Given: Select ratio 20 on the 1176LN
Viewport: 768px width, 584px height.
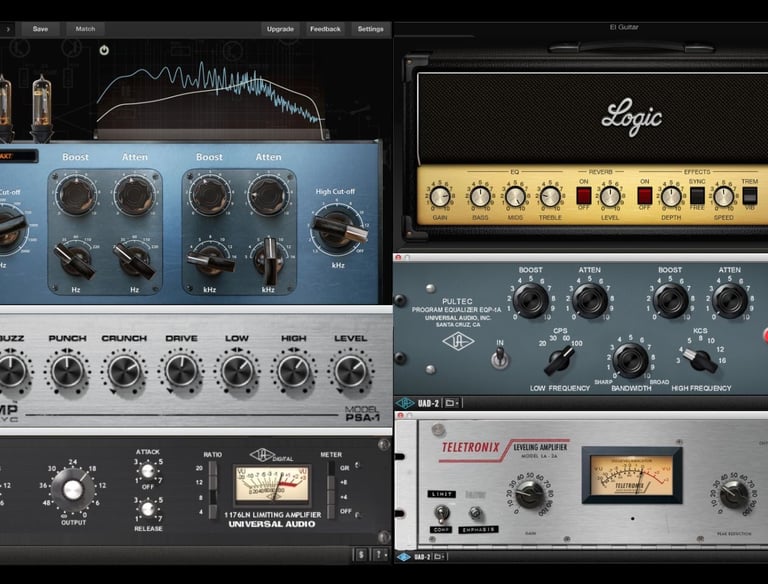Looking at the screenshot, I should 213,468.
